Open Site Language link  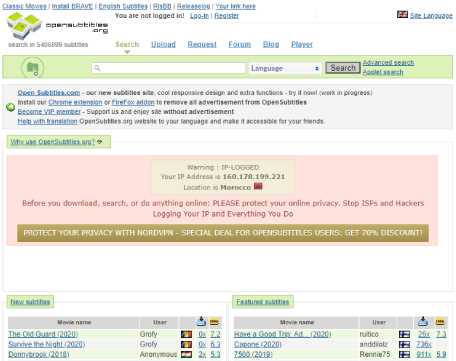coord(431,16)
